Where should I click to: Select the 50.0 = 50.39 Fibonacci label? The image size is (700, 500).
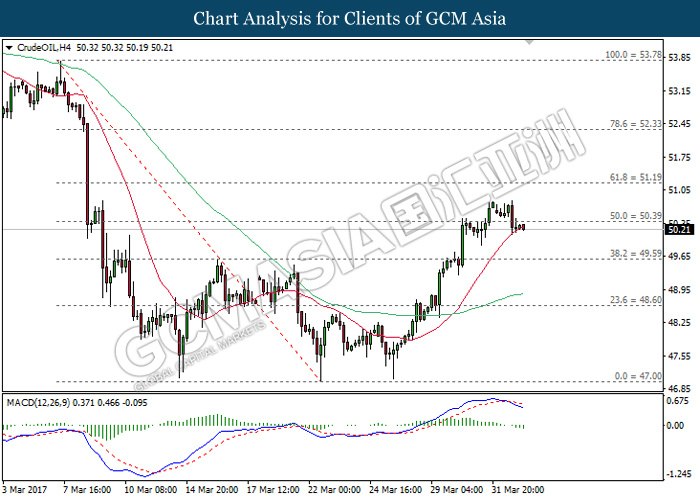[636, 216]
